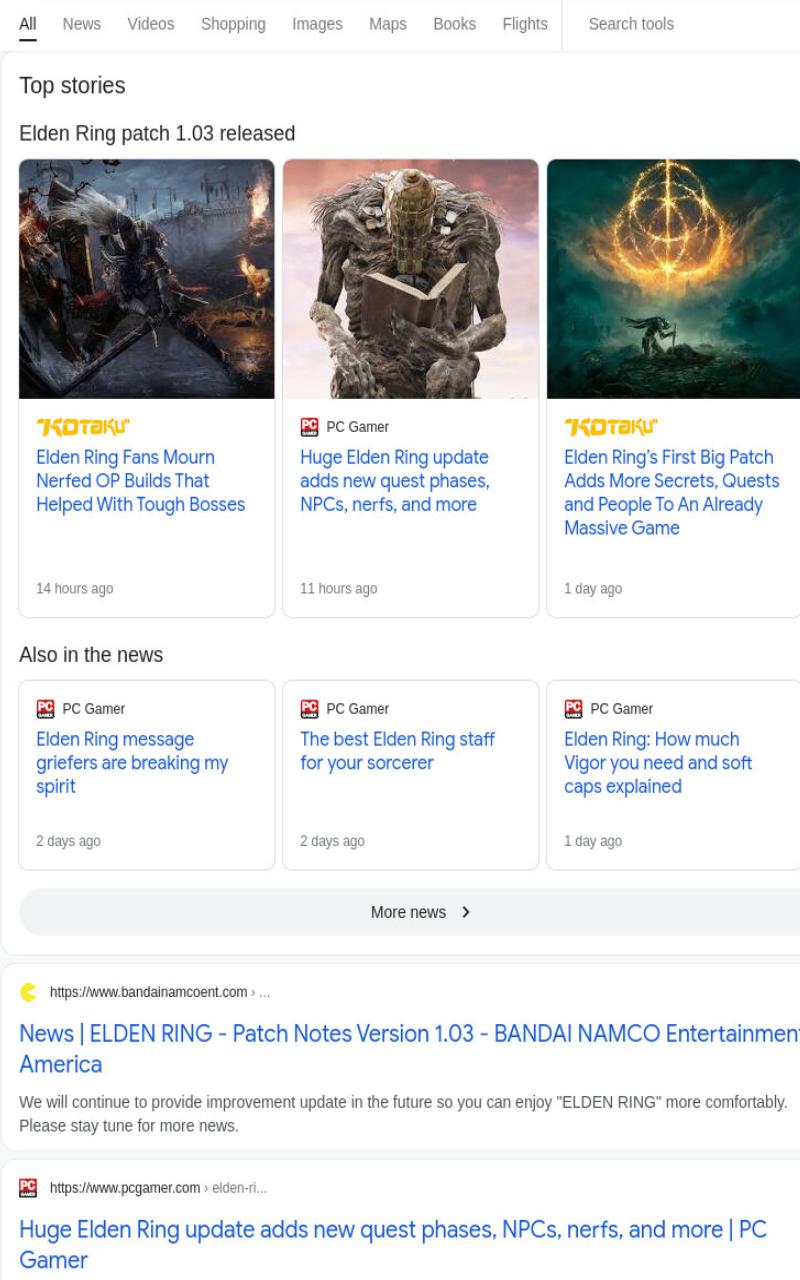Open 'Elden Ring message griefers' article

(132, 763)
